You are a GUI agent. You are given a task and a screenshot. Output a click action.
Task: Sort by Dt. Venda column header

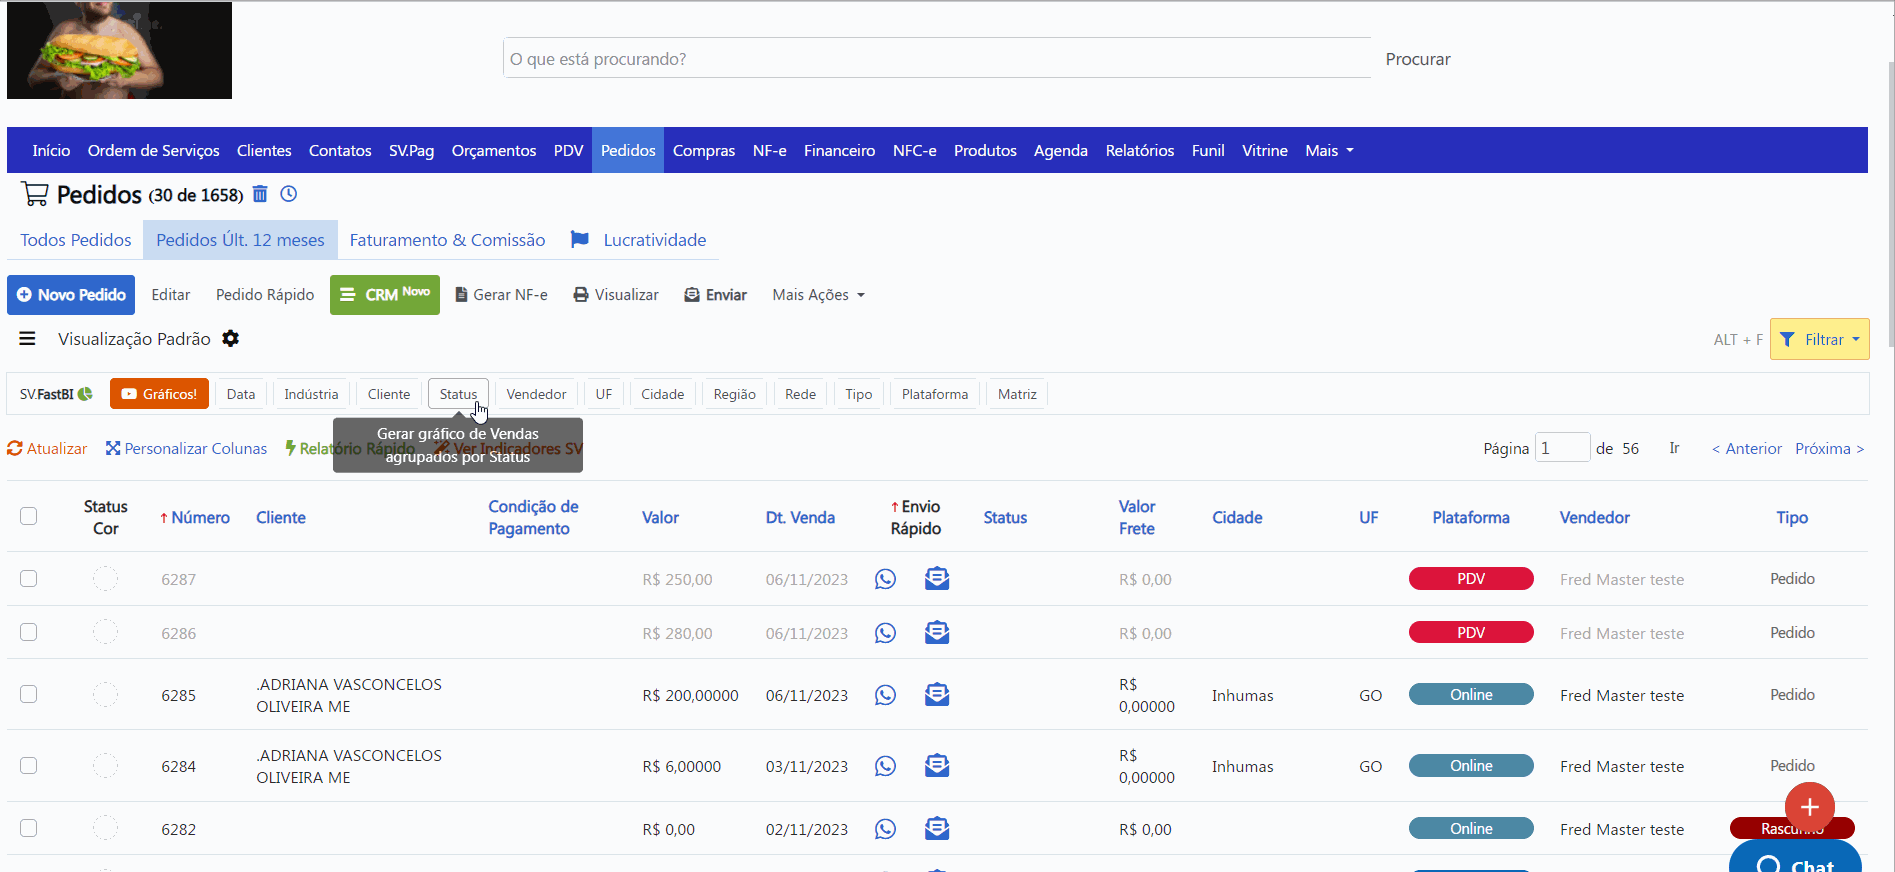click(x=800, y=517)
